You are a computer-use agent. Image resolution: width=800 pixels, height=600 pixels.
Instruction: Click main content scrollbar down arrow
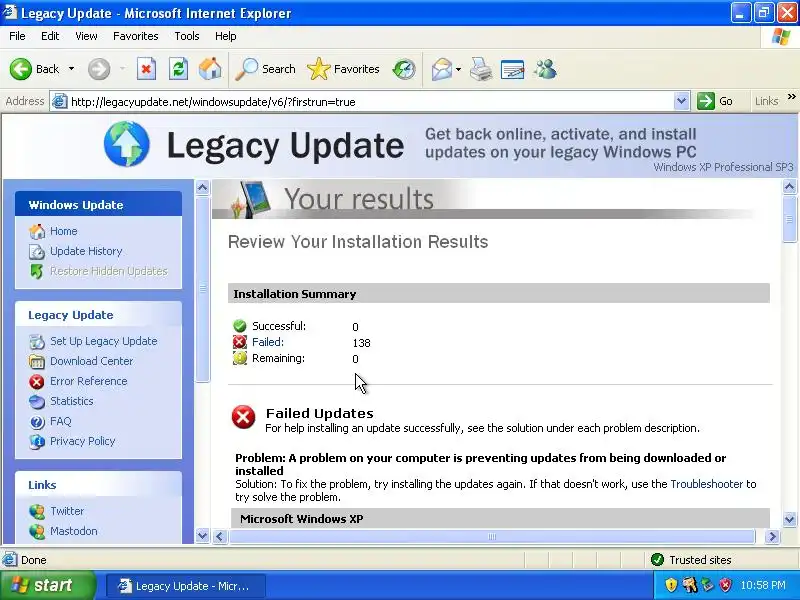point(789,519)
